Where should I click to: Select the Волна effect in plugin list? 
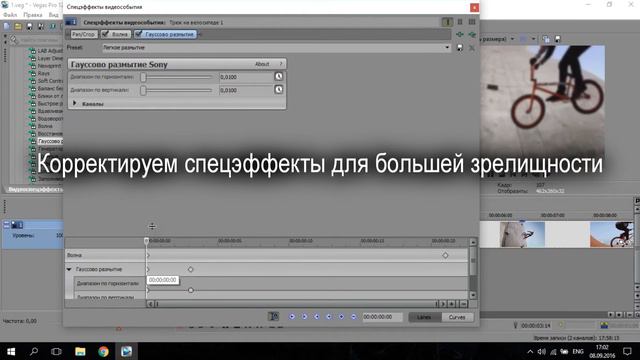(45, 126)
